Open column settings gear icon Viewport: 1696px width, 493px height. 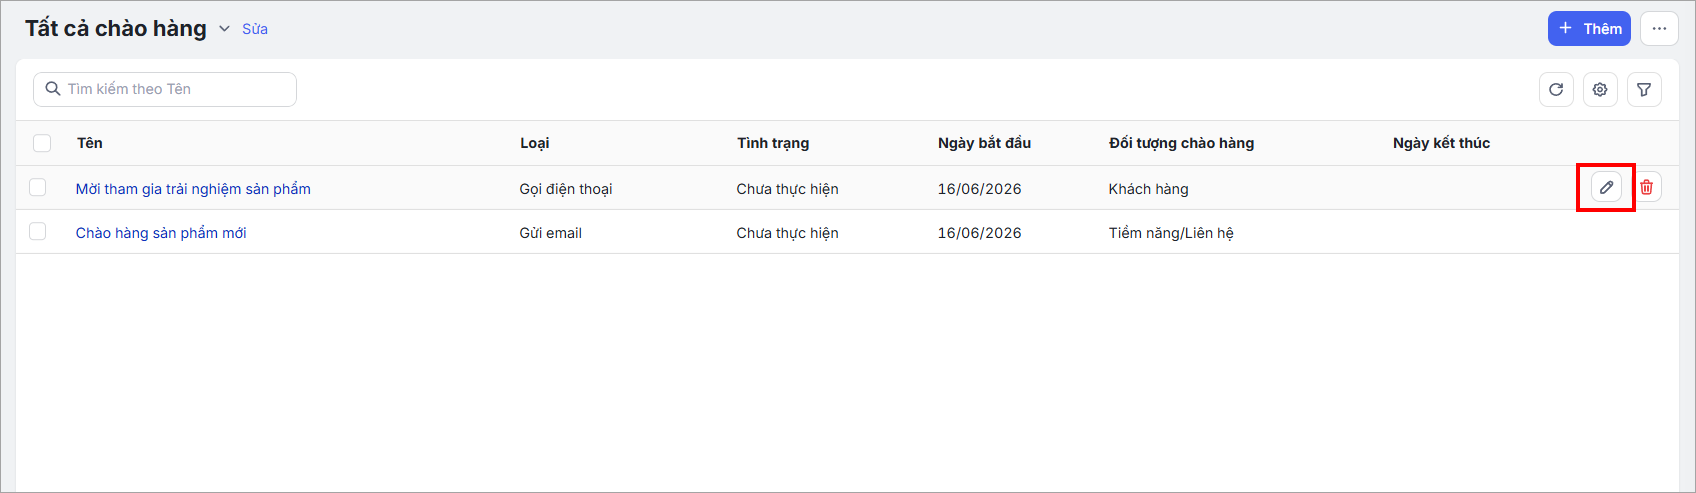coord(1600,90)
